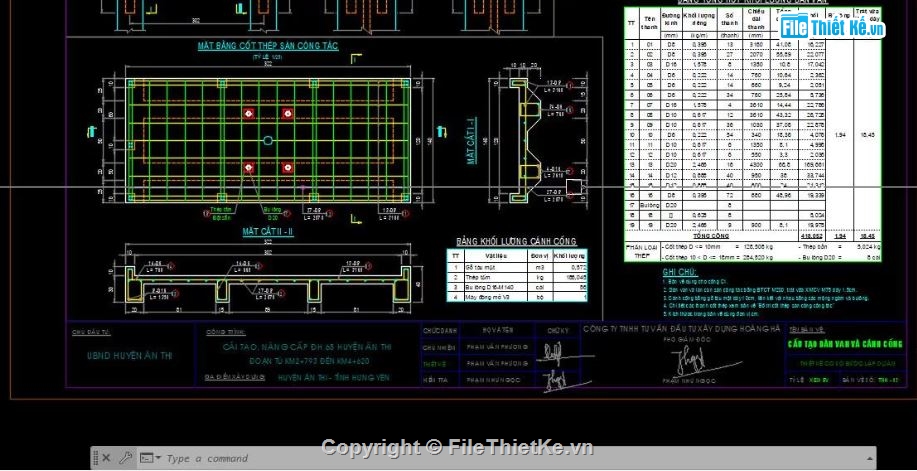Select the GHI CHÚ notes heading
917x471 pixels.
(x=680, y=272)
